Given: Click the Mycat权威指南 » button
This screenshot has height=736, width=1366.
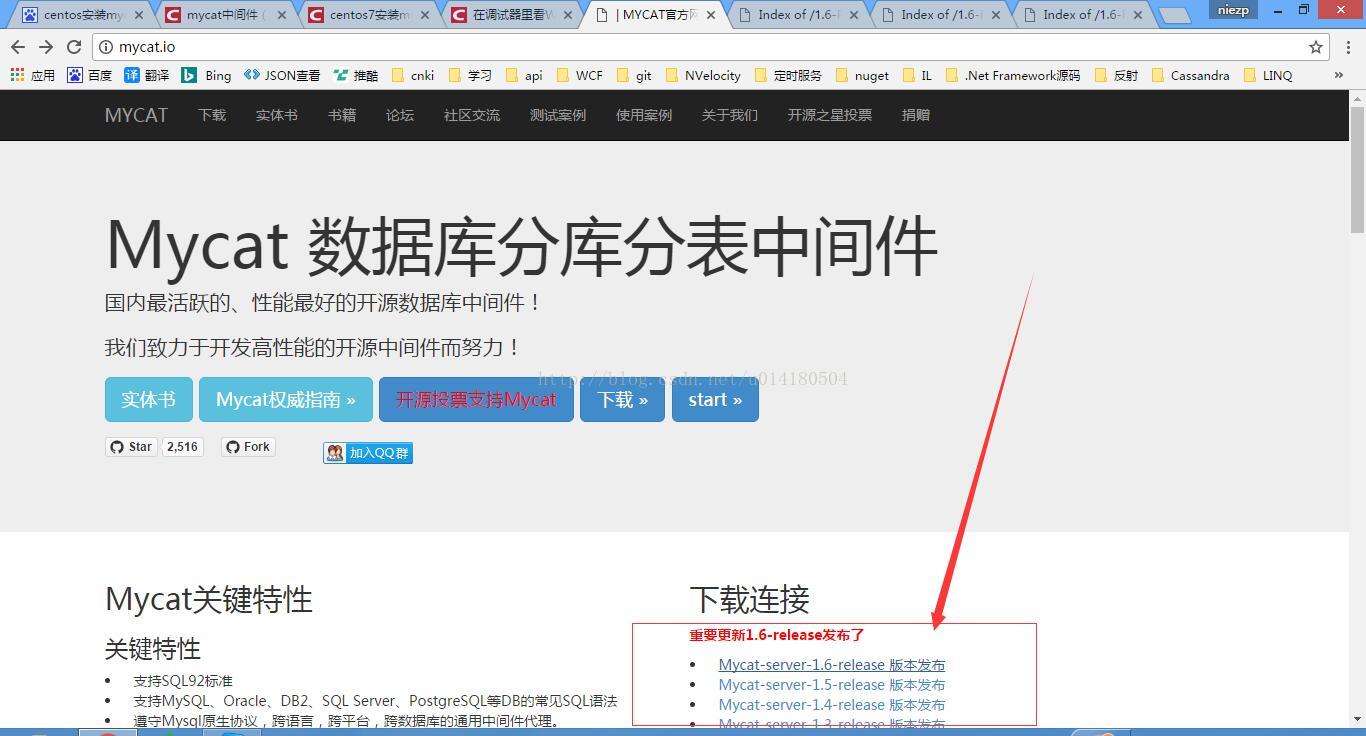Looking at the screenshot, I should coord(286,399).
